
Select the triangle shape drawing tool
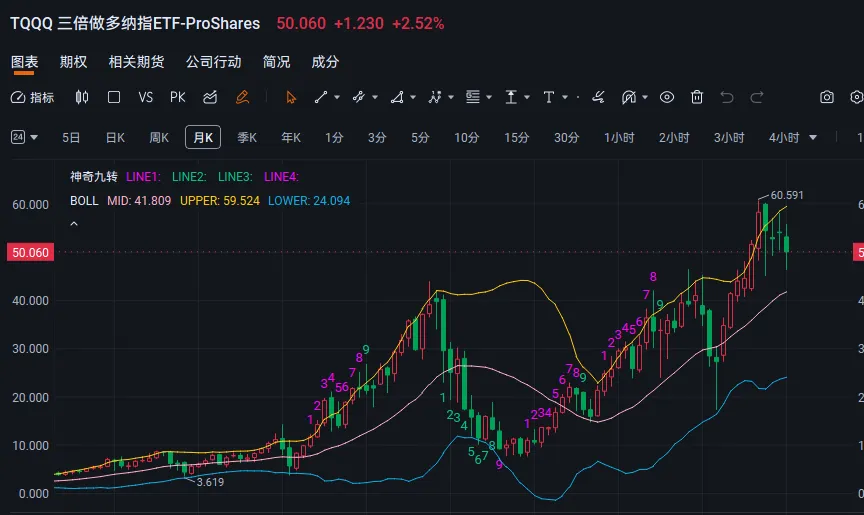pos(397,97)
